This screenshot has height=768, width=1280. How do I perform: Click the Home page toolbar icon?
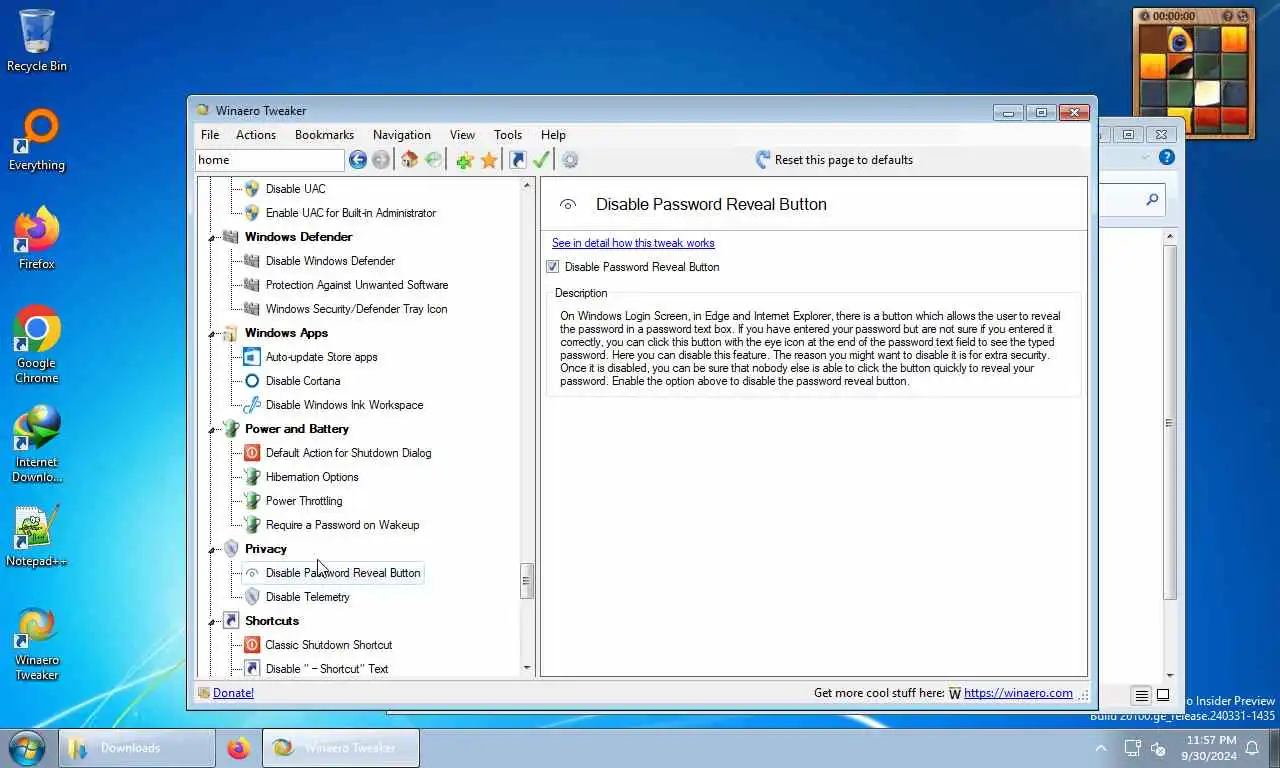(409, 160)
